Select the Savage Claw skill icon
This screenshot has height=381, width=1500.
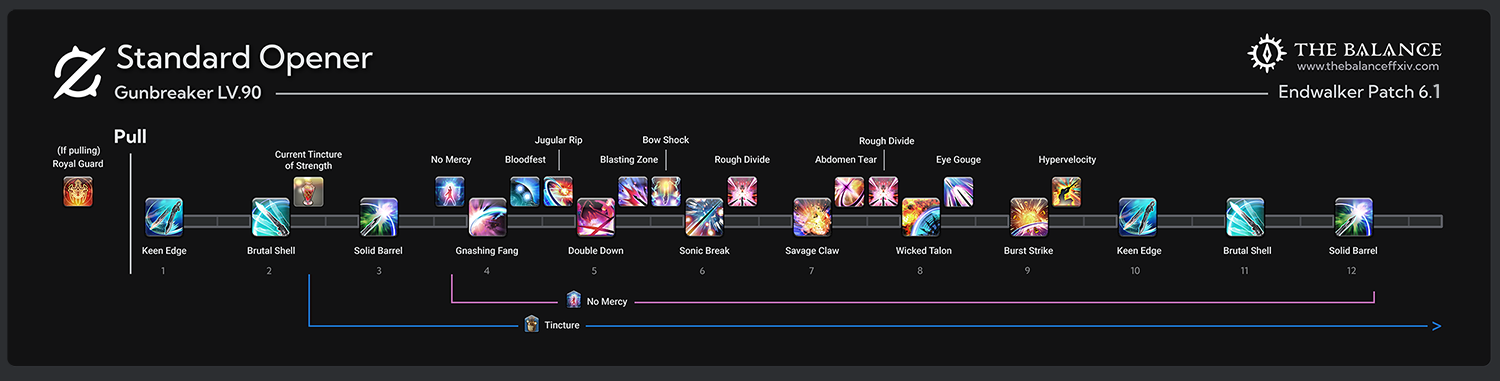812,217
